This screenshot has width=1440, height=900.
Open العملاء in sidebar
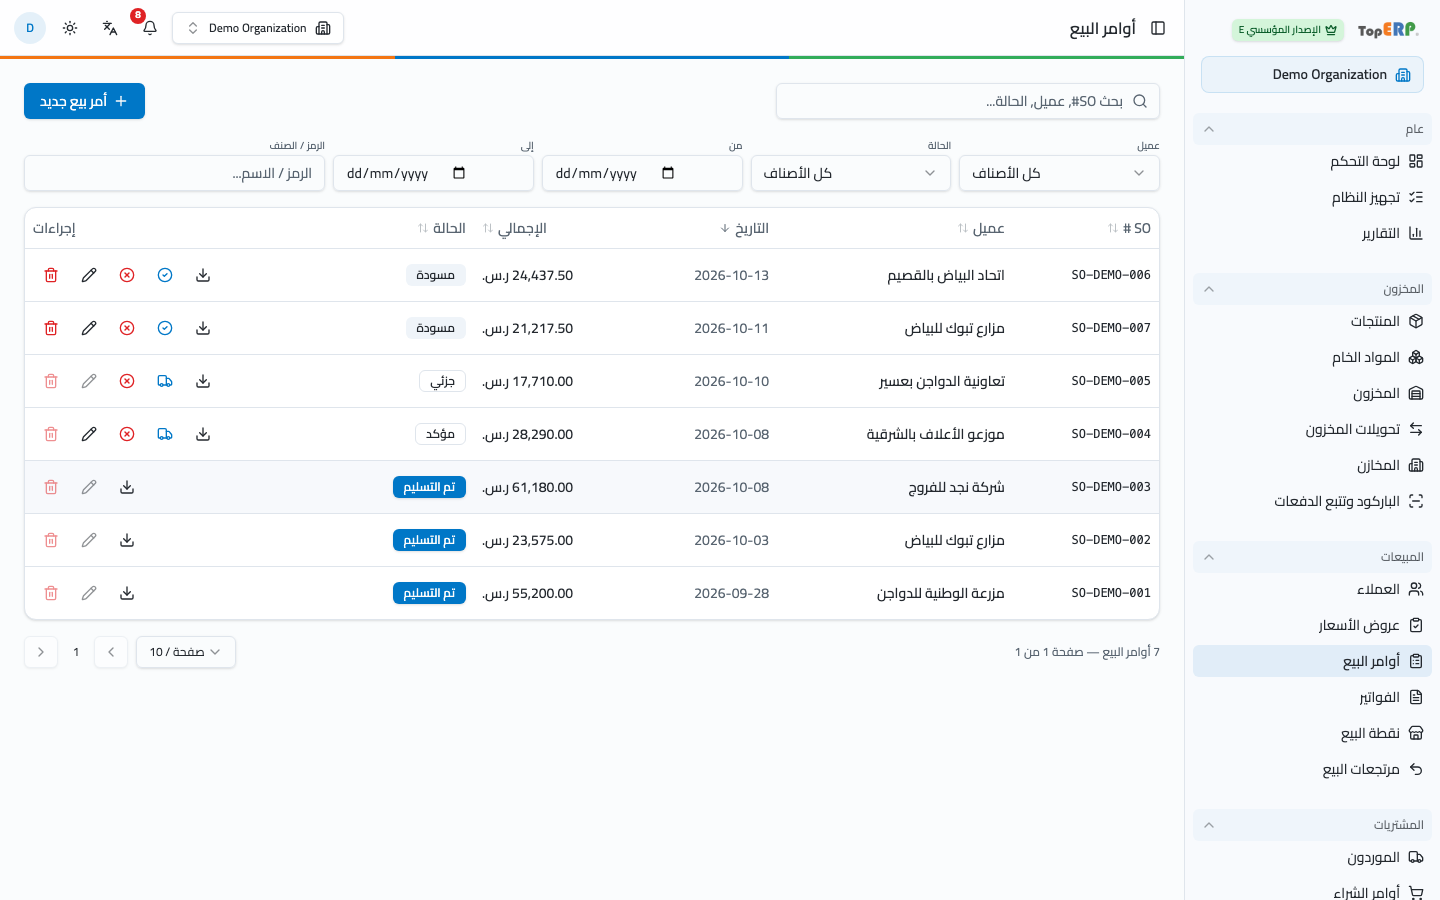point(1312,589)
